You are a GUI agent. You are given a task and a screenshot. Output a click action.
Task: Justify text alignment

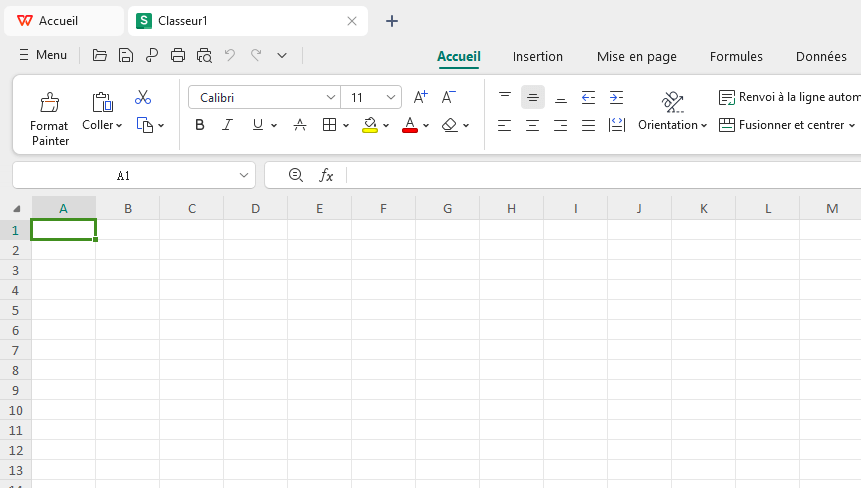click(x=589, y=125)
